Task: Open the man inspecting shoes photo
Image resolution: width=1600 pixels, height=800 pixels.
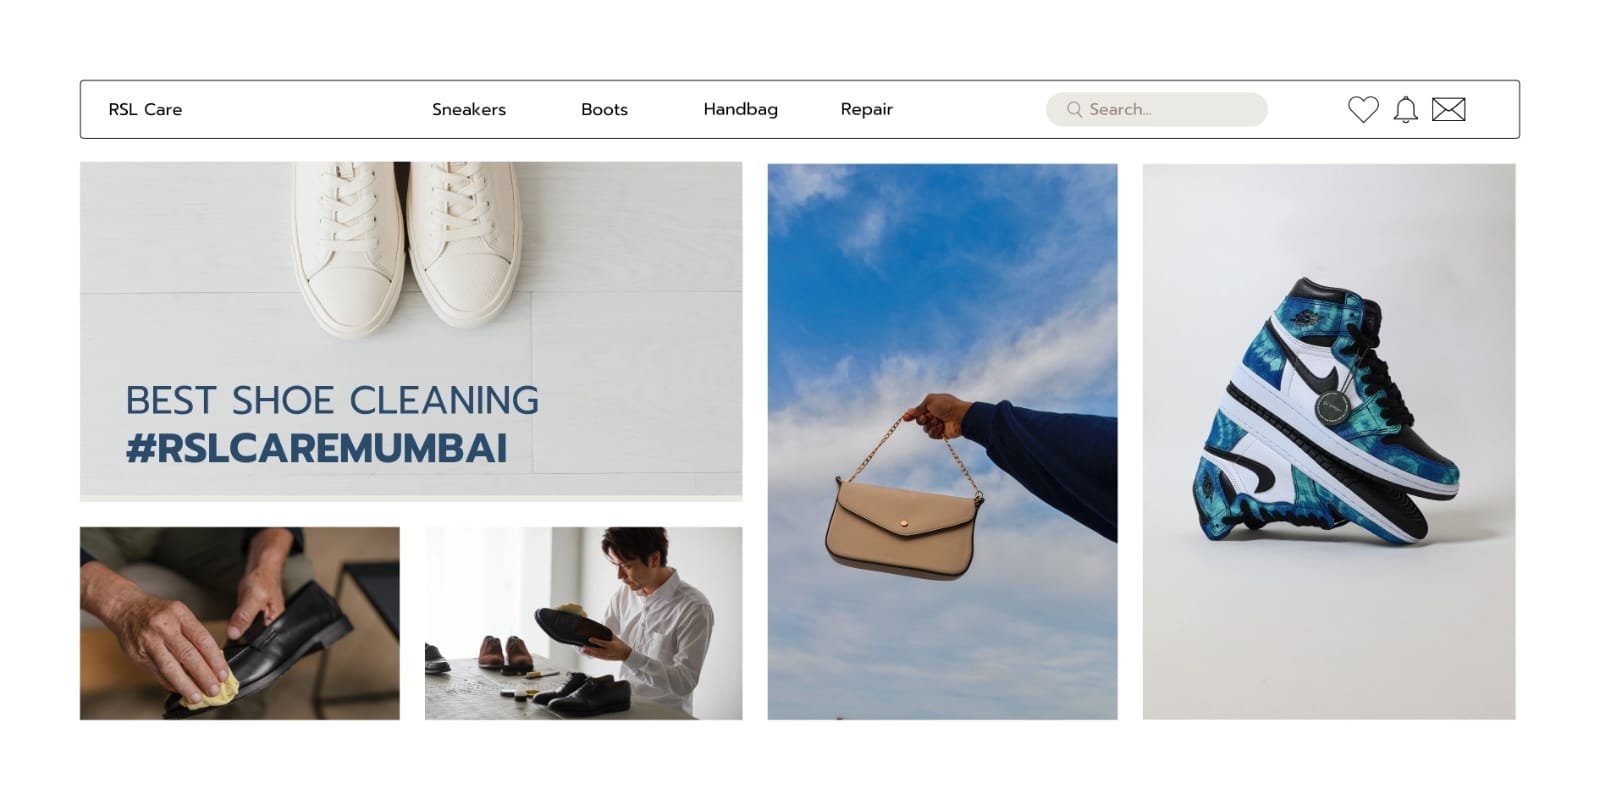Action: click(584, 623)
